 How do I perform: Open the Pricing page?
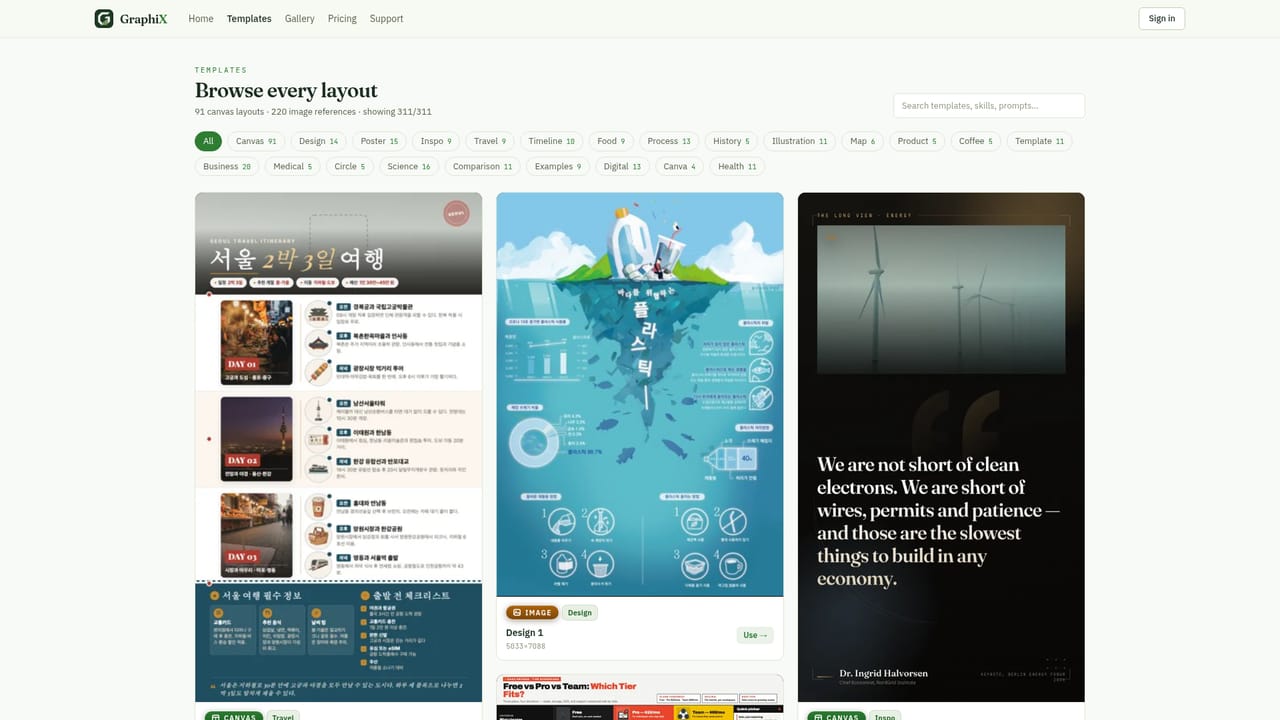pos(342,18)
